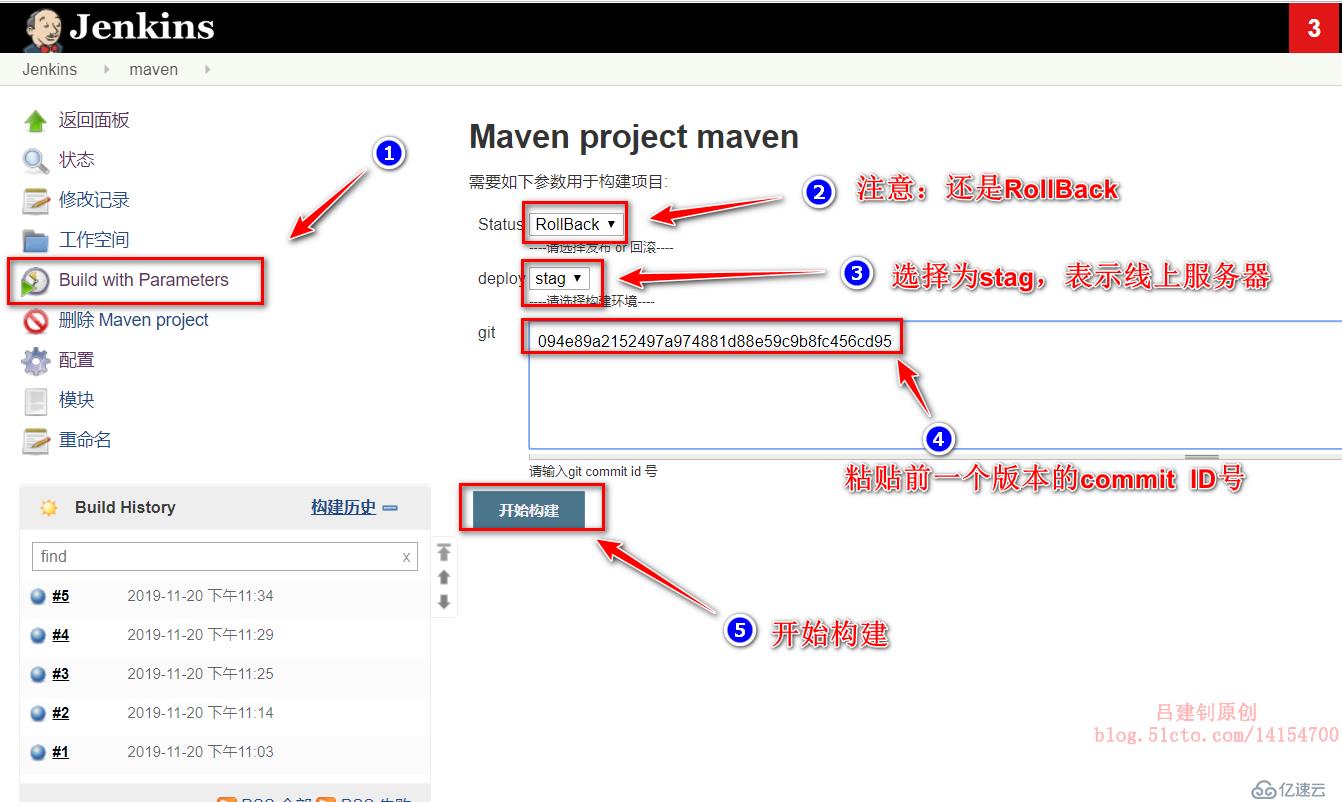Screen dimensions: 1342x802
Task: Click timestamp 2019-11-20 下午11:34
Action: click(200, 596)
